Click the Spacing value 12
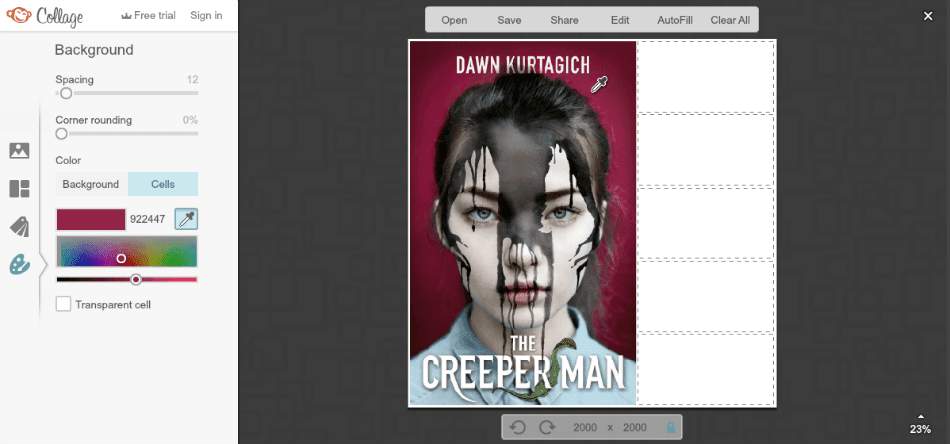The height and width of the screenshot is (444, 950). pyautogui.click(x=193, y=79)
